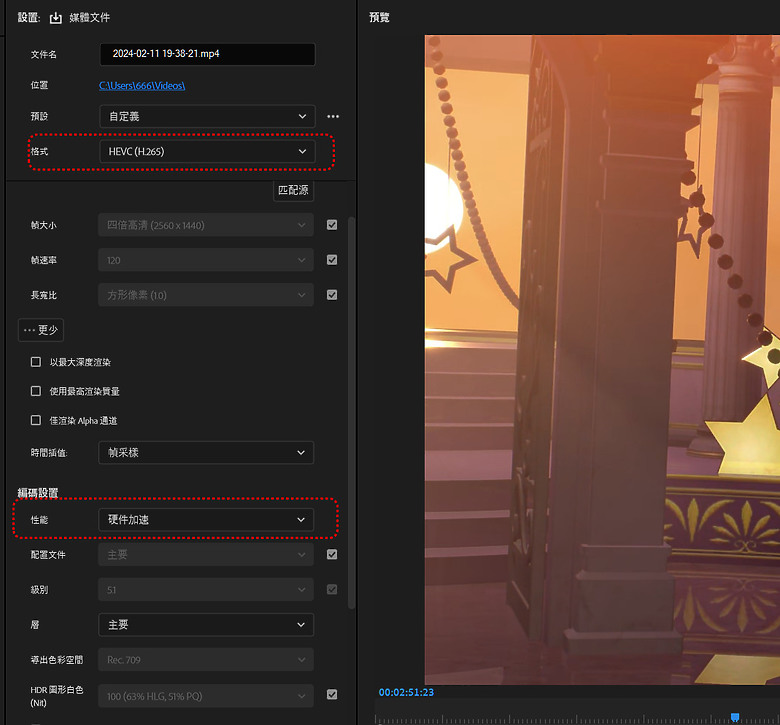The height and width of the screenshot is (725, 780).
Task: Open the 預設 preset dropdown 自定義
Action: pyautogui.click(x=207, y=116)
